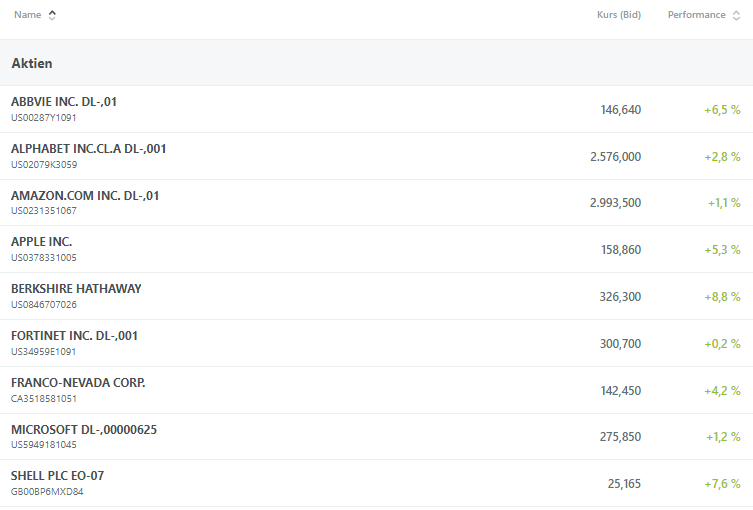This screenshot has width=753, height=510.
Task: Open FORTINET INC. DL-,001 stock
Action: (74, 336)
